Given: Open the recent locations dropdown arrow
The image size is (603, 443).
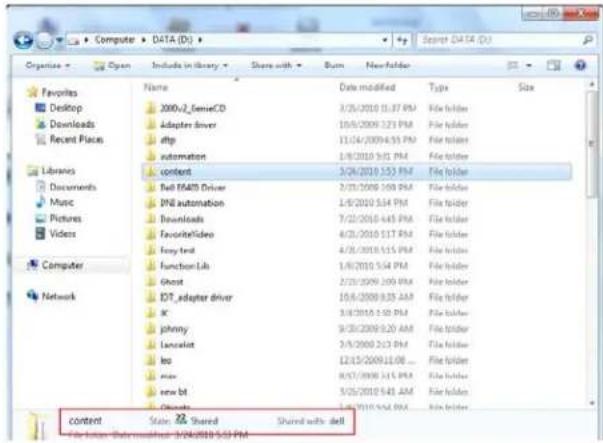Looking at the screenshot, I should pos(60,40).
